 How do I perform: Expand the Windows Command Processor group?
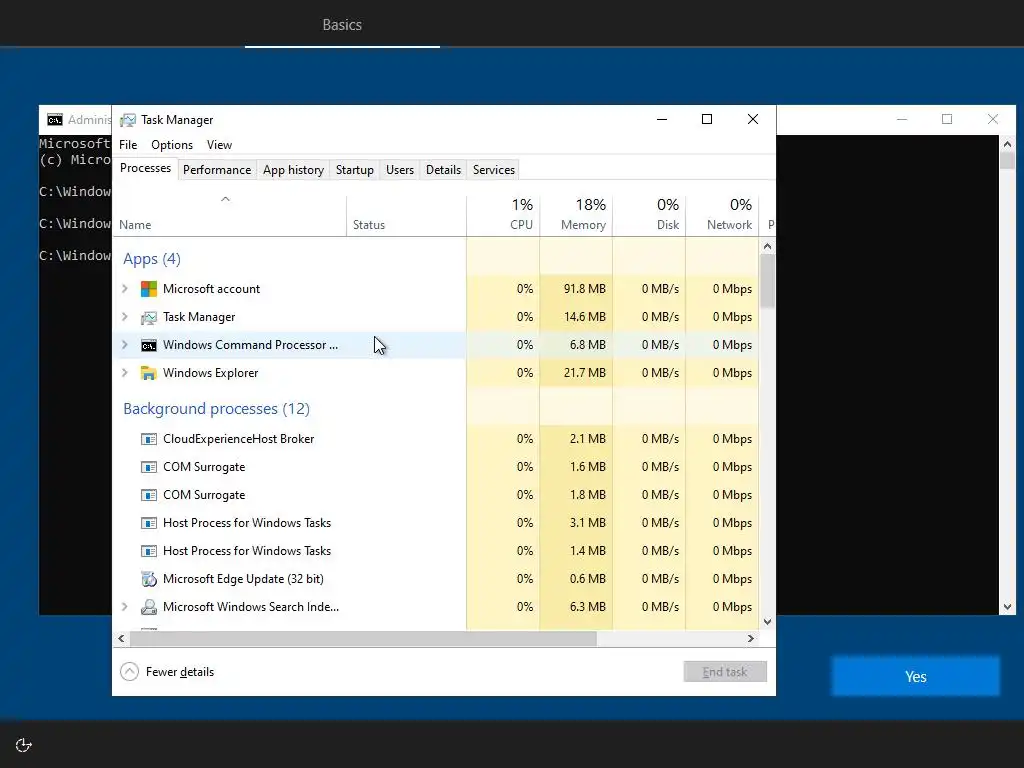[125, 345]
